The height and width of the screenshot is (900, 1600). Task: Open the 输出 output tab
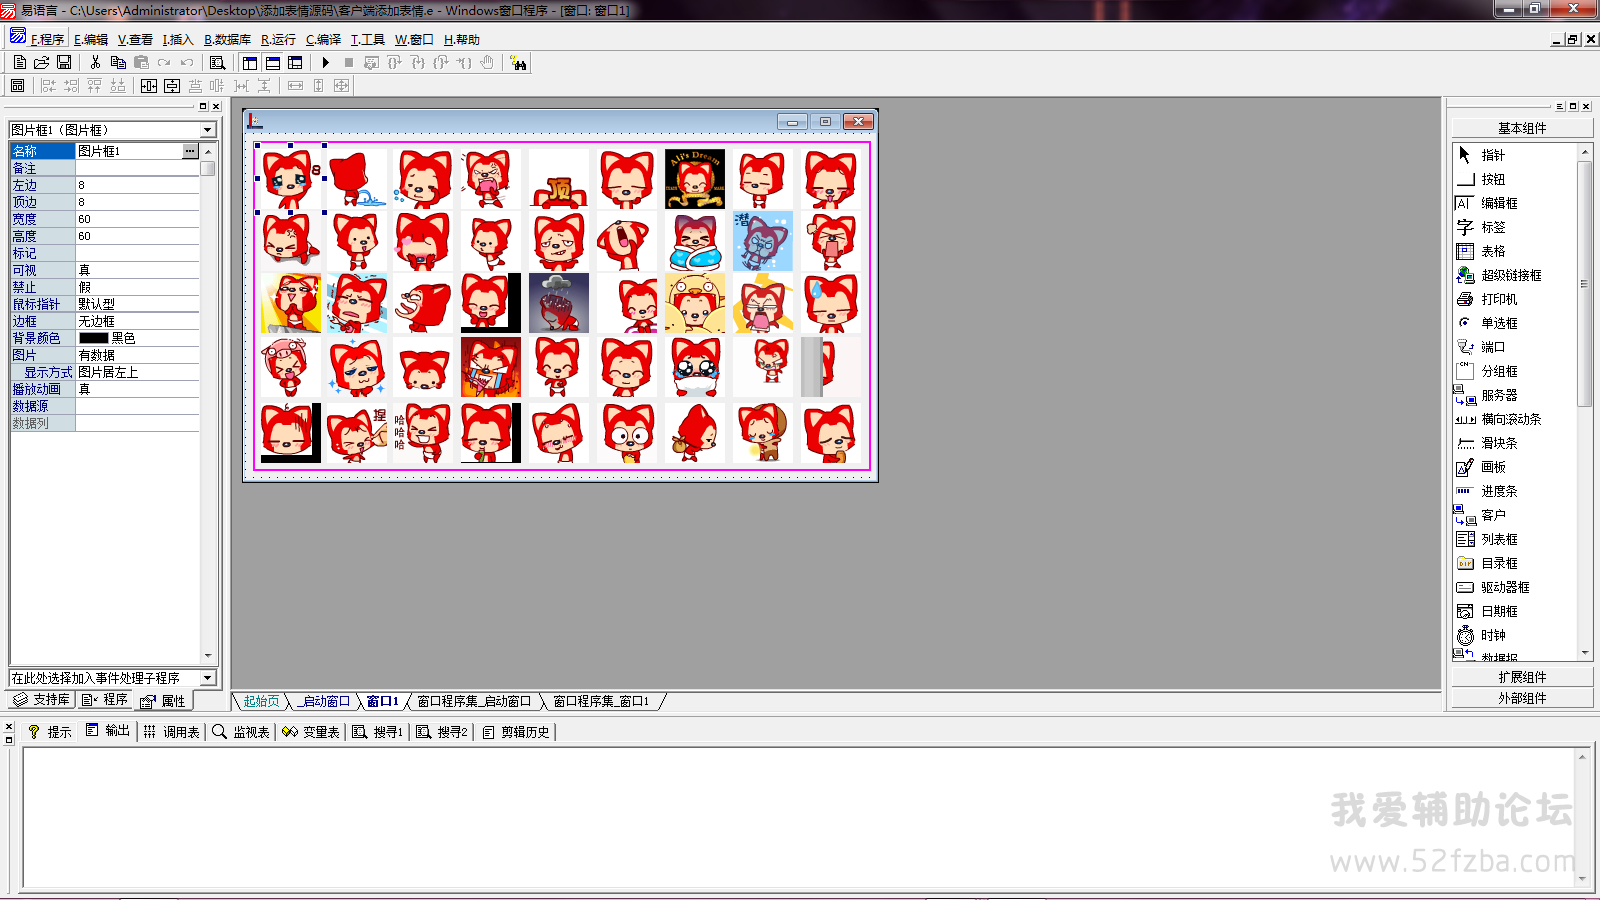tap(108, 731)
